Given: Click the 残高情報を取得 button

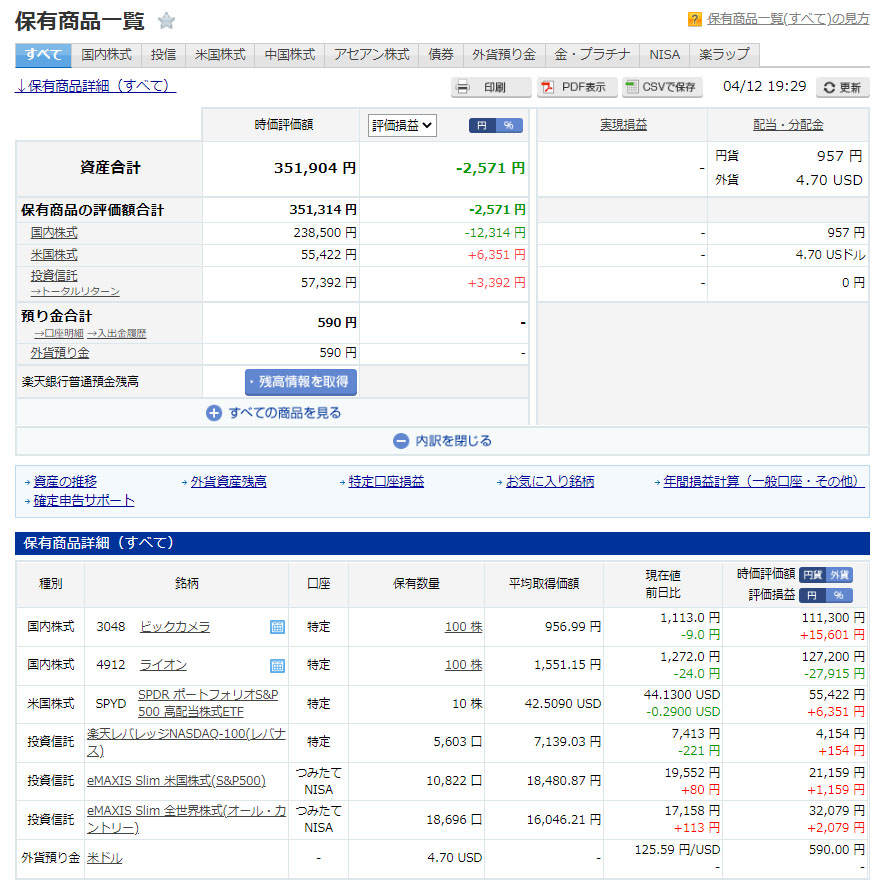Looking at the screenshot, I should [300, 382].
